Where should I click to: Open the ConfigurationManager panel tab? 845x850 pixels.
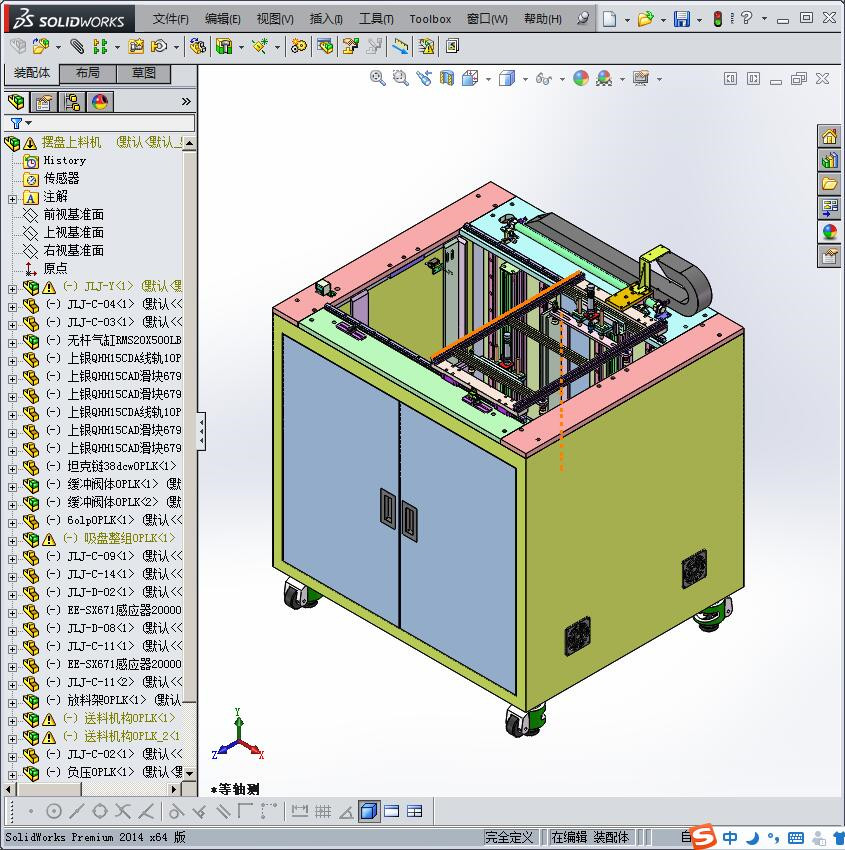click(x=72, y=101)
